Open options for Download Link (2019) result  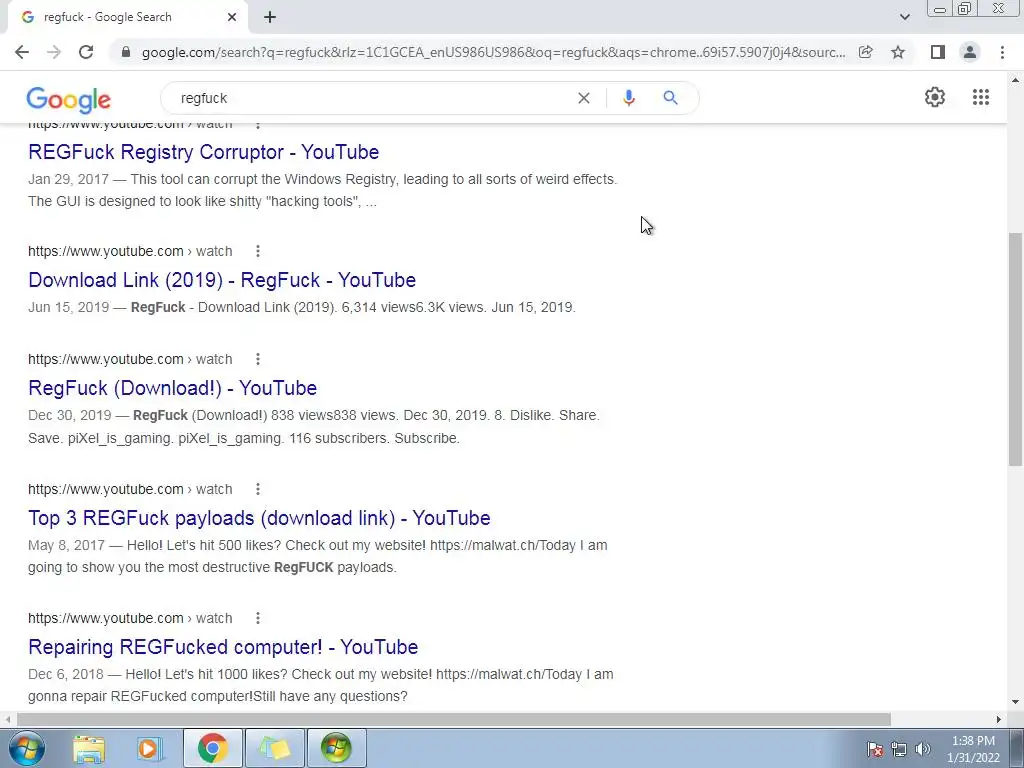(x=258, y=251)
